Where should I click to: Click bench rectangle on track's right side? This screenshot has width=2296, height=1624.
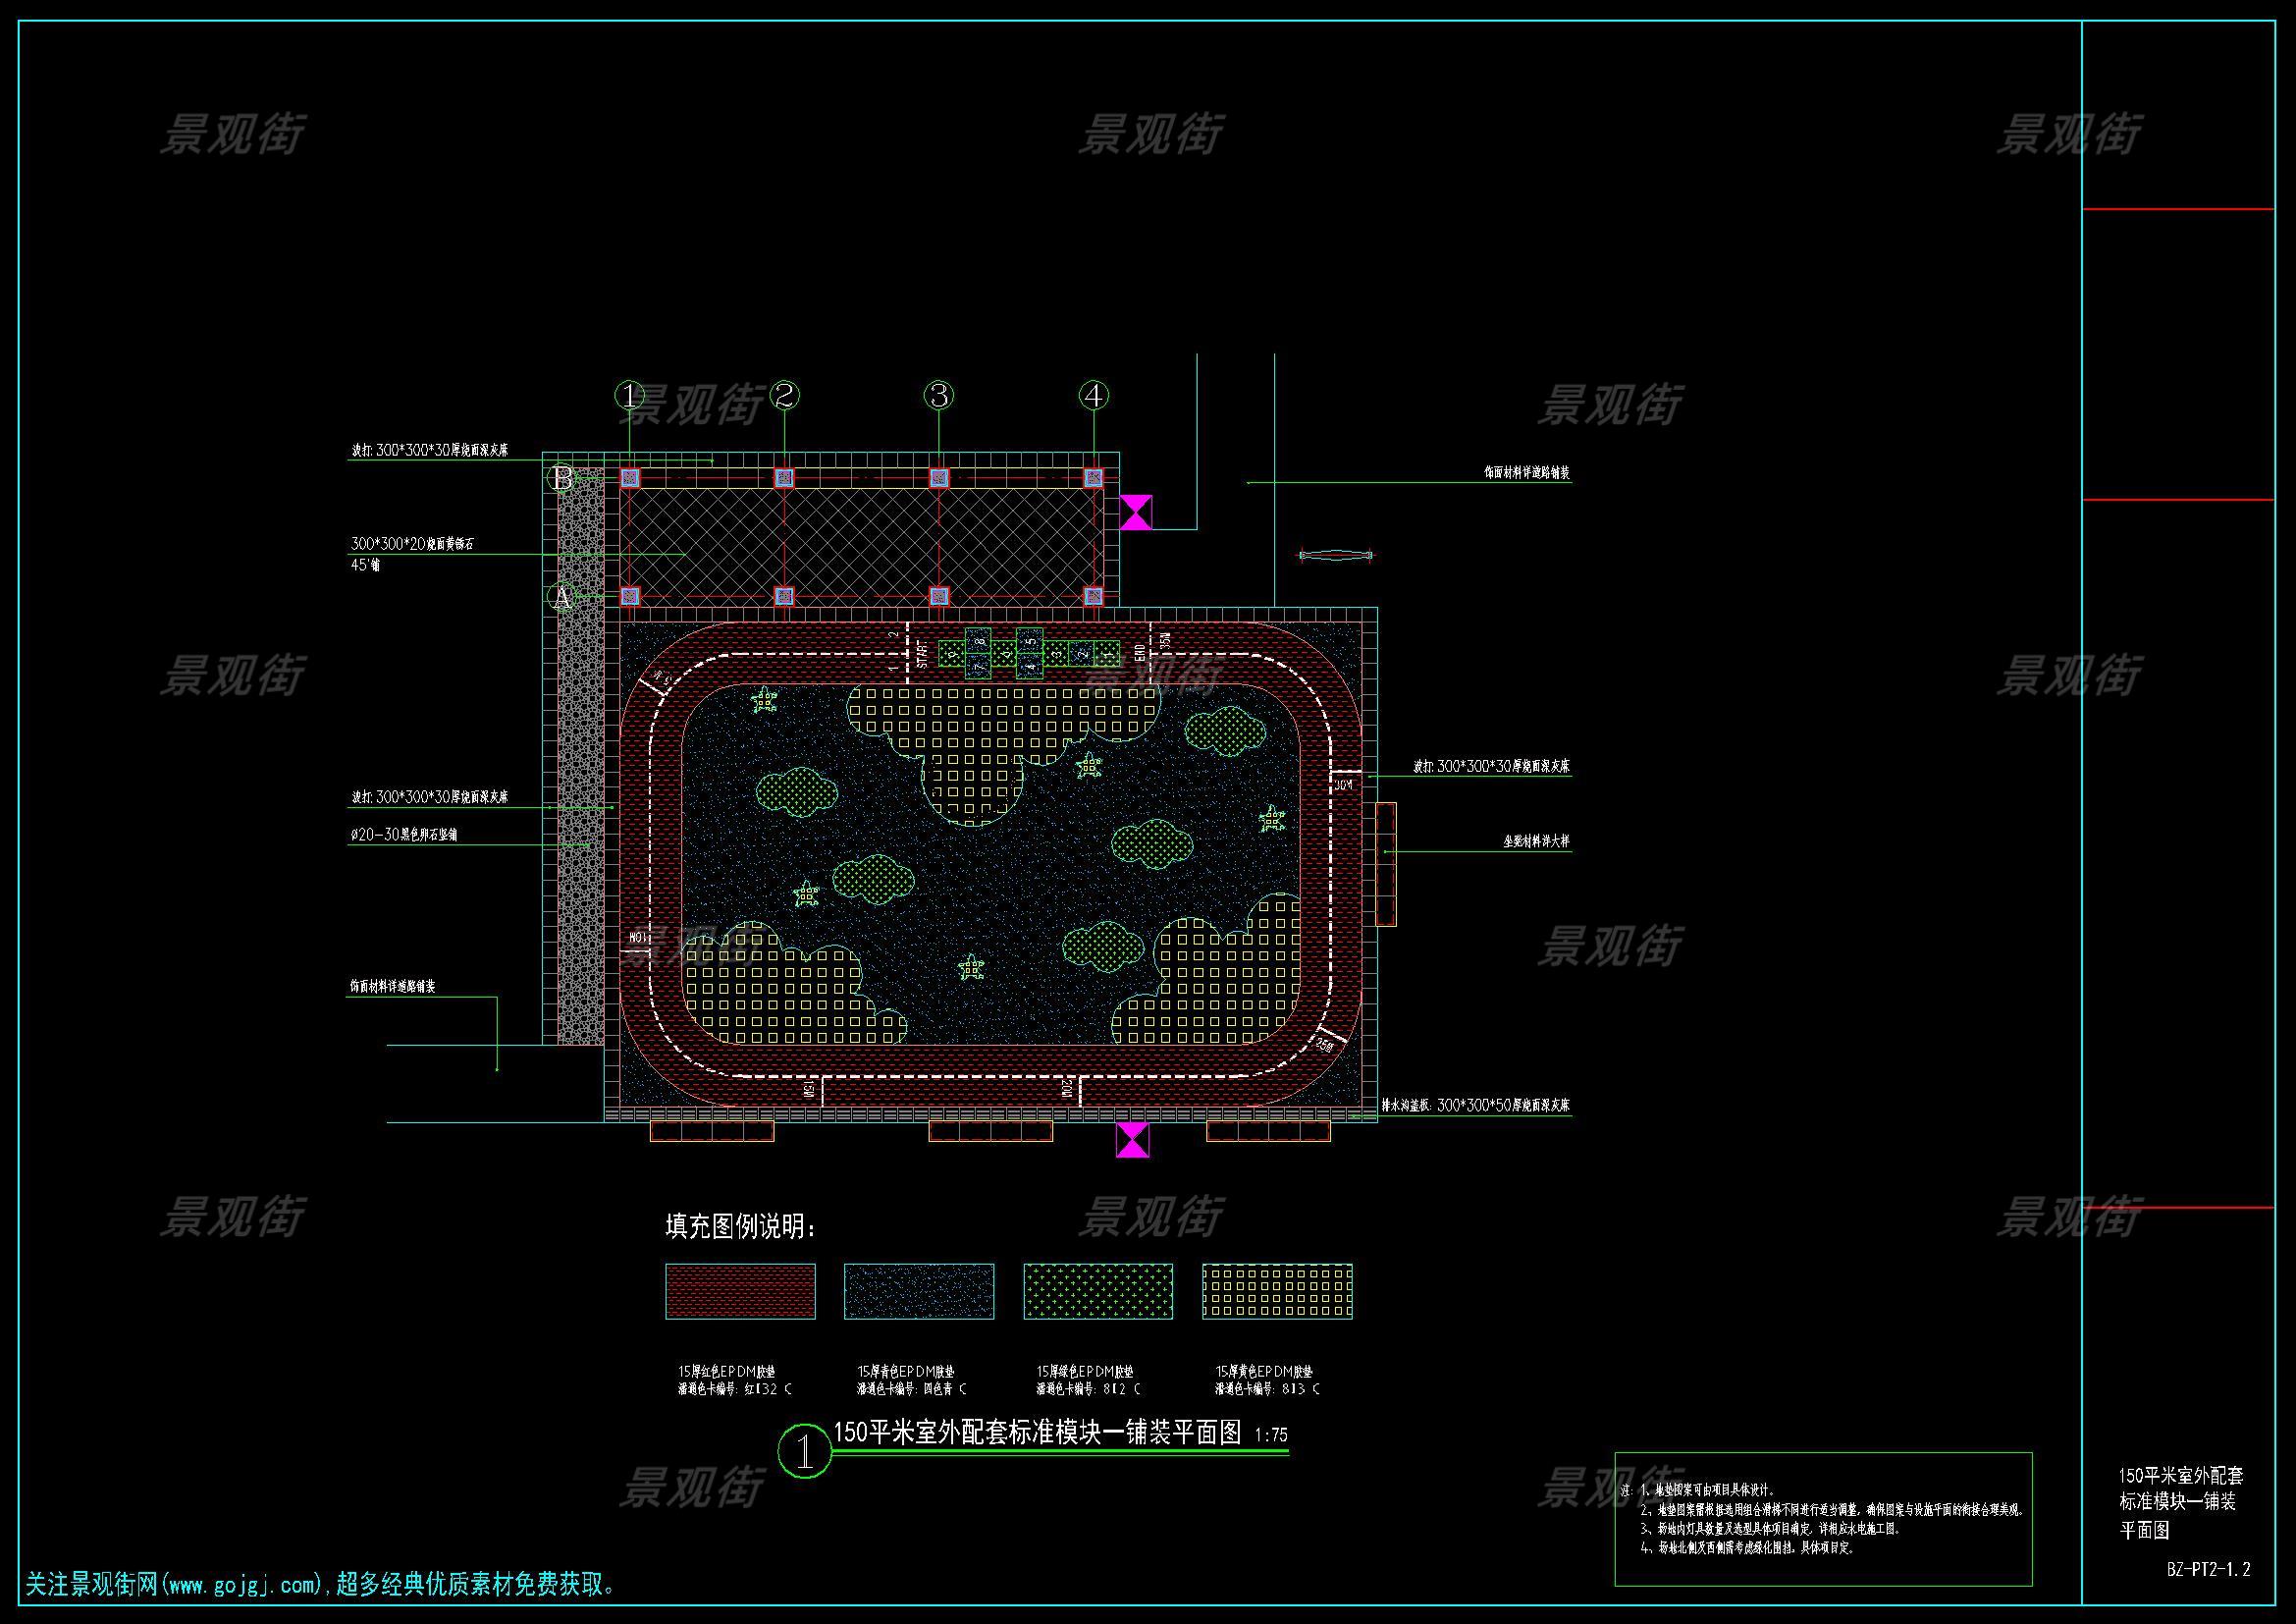coord(1386,864)
